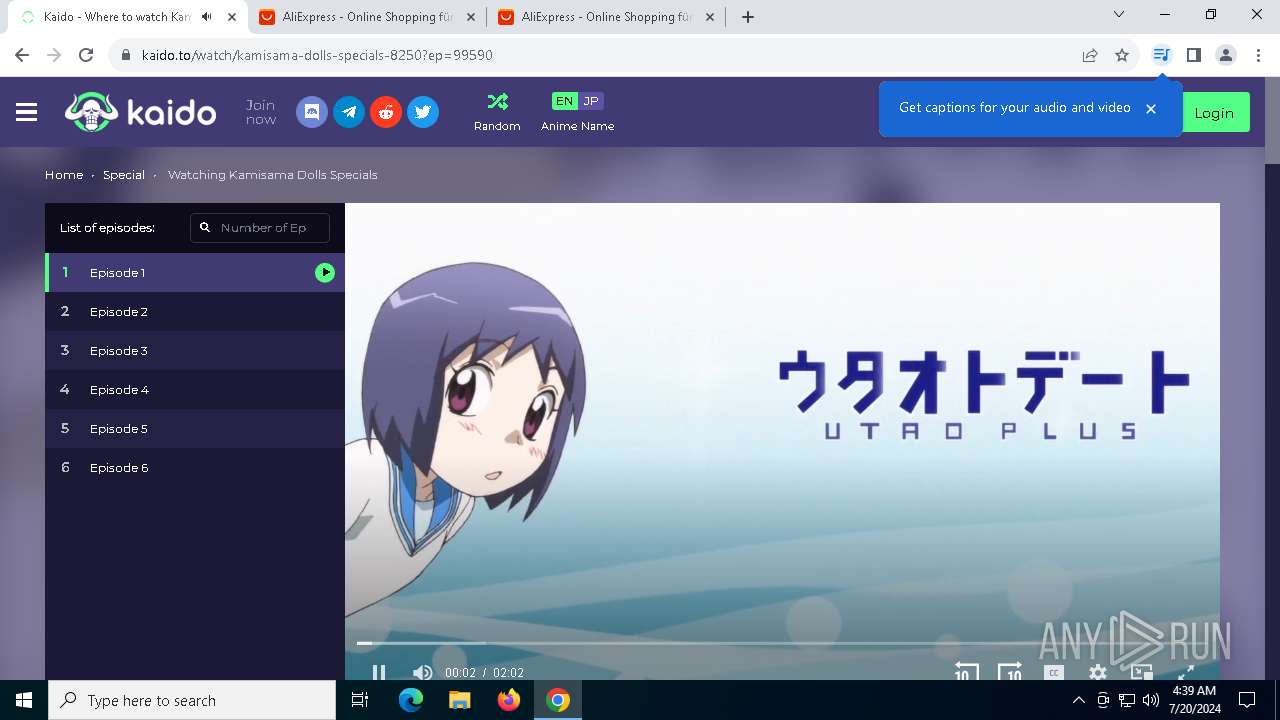Viewport: 1280px width, 720px height.
Task: Pause the video
Action: [379, 673]
